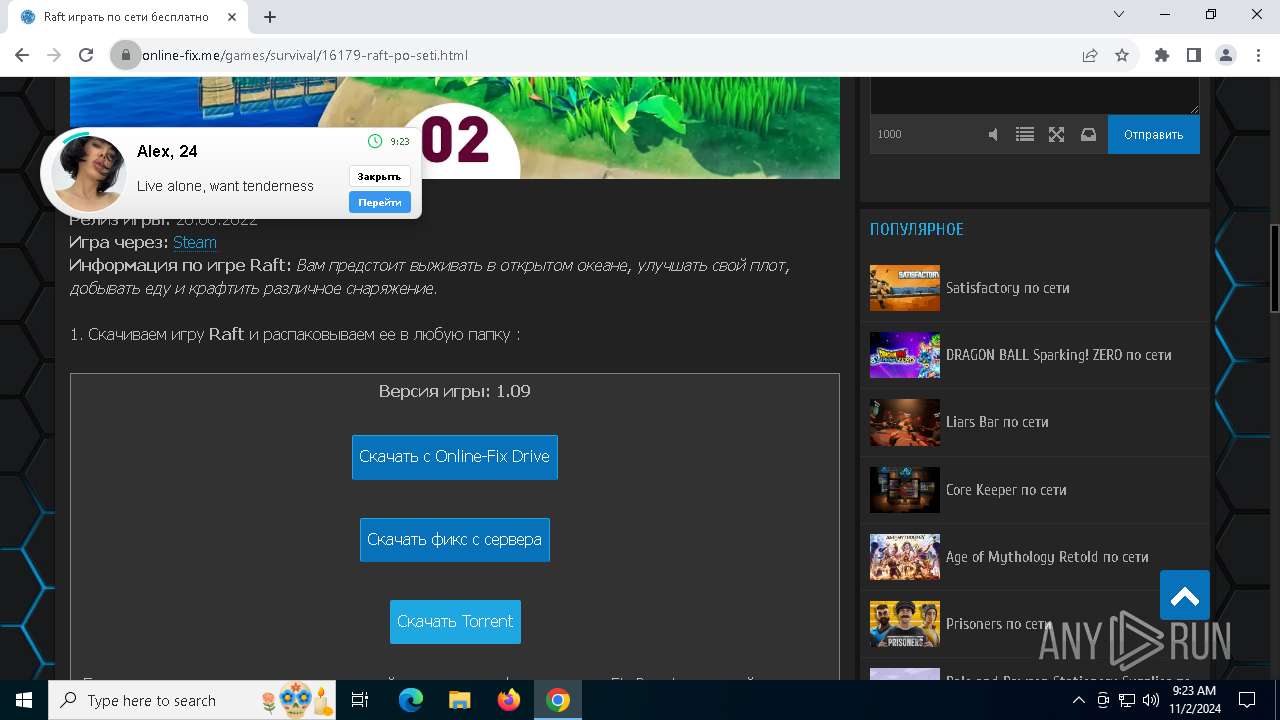The width and height of the screenshot is (1280, 720).
Task: Open the Age of Mythology thumbnail
Action: click(905, 557)
